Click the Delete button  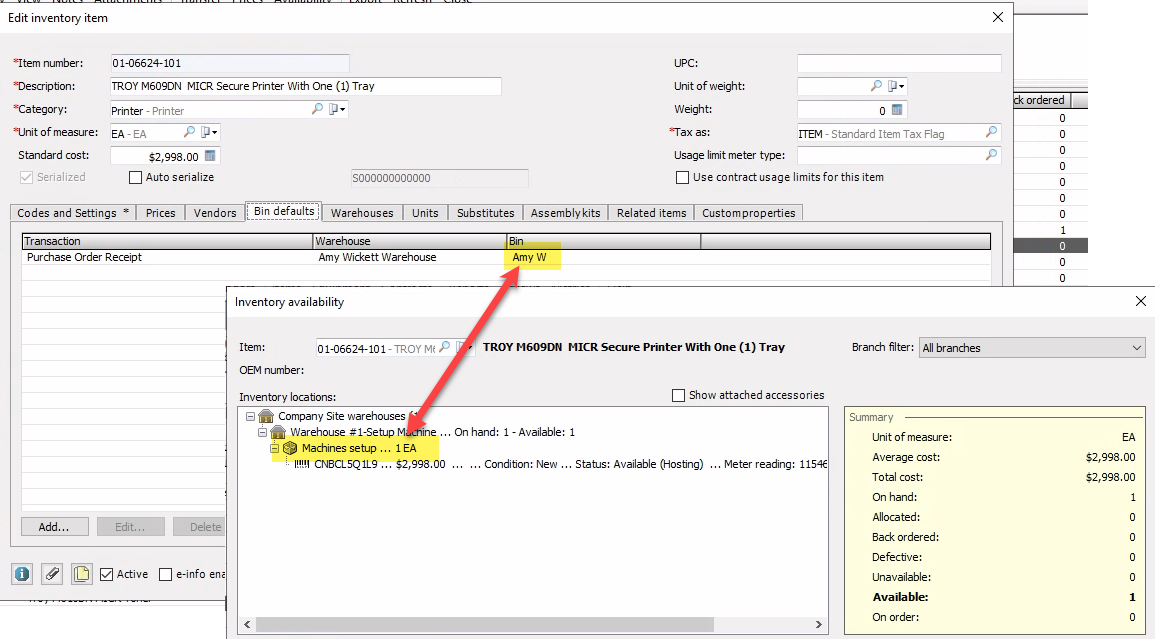(x=199, y=527)
